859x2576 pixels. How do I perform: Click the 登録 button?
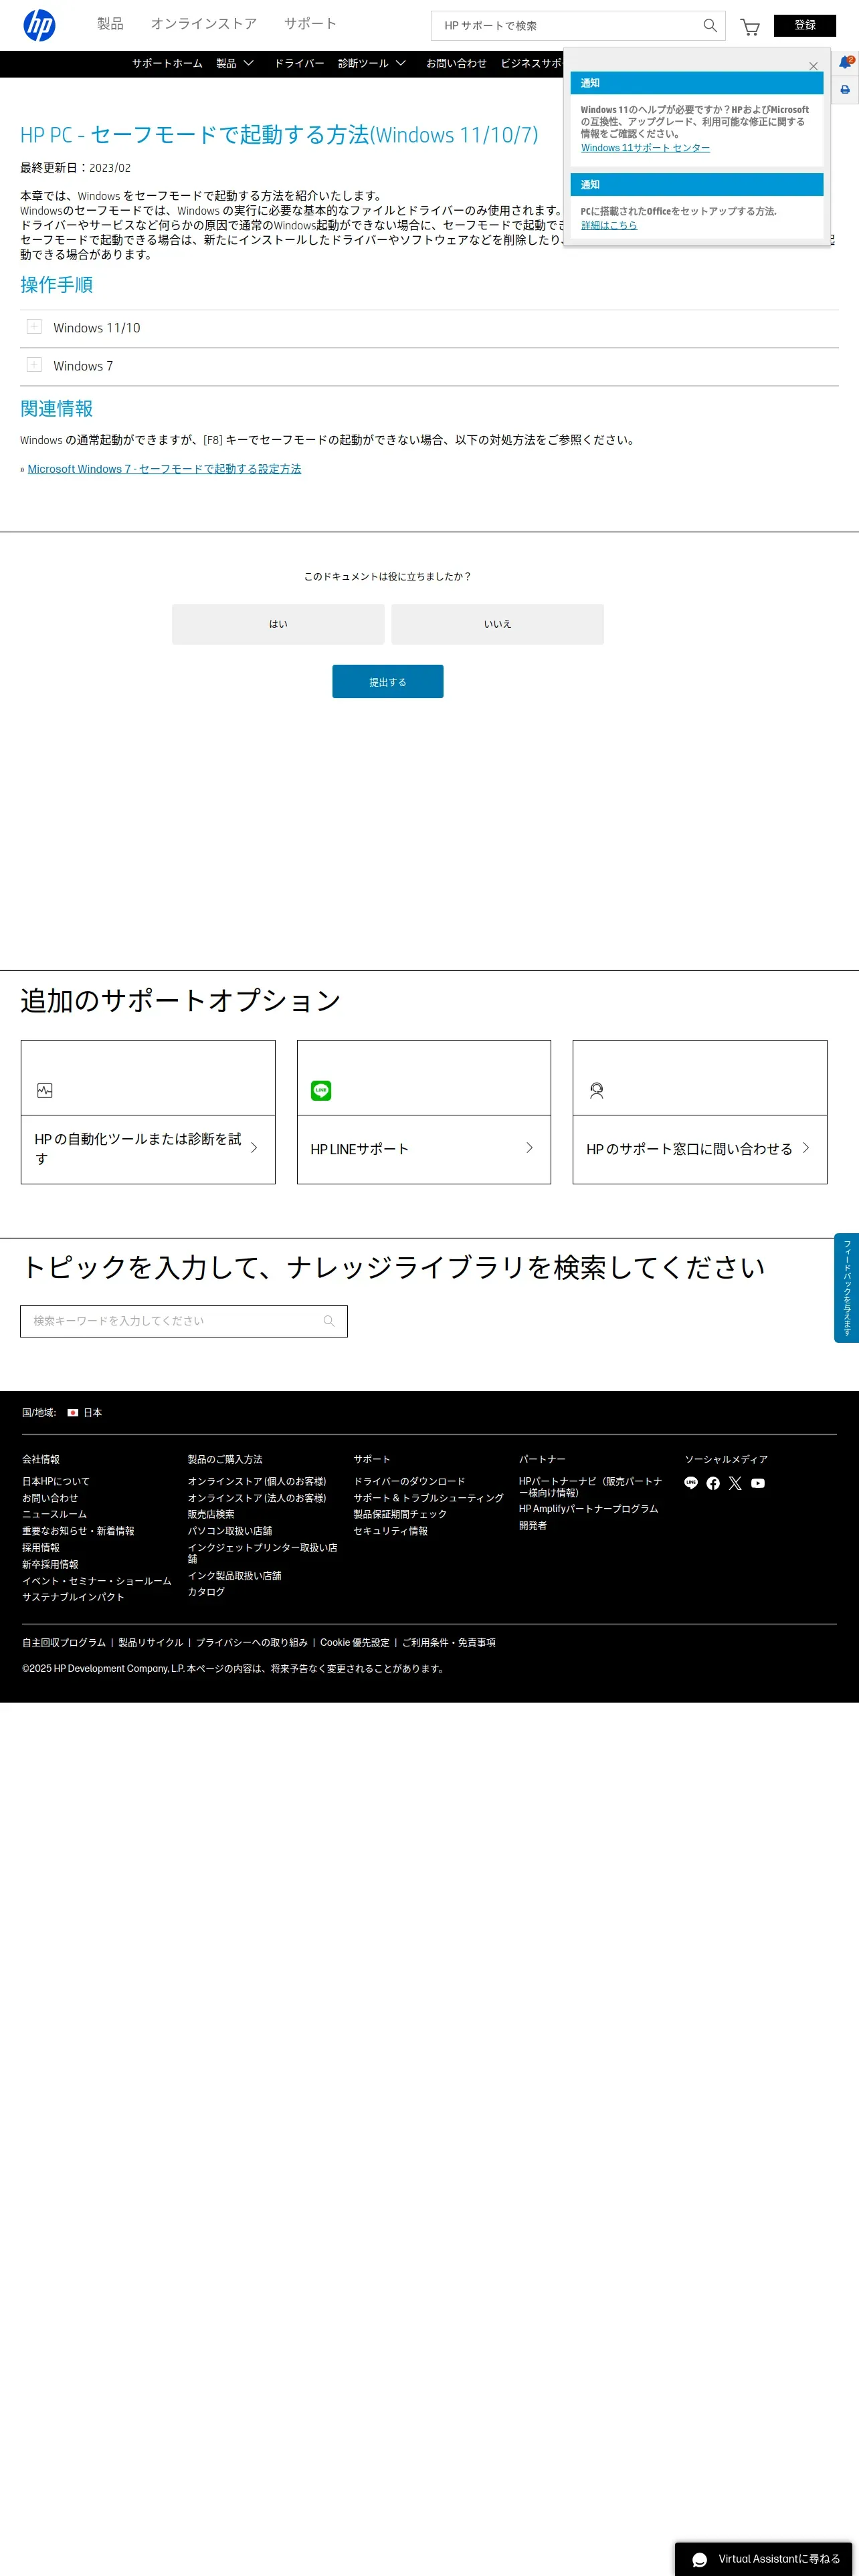[x=805, y=25]
